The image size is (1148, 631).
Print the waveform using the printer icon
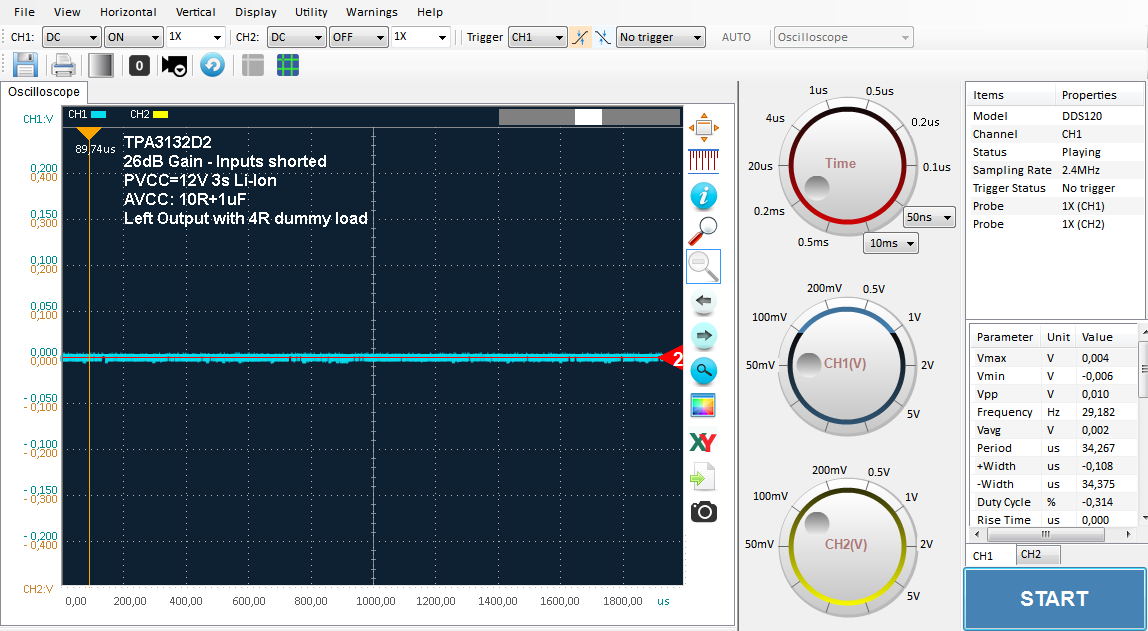(x=64, y=66)
